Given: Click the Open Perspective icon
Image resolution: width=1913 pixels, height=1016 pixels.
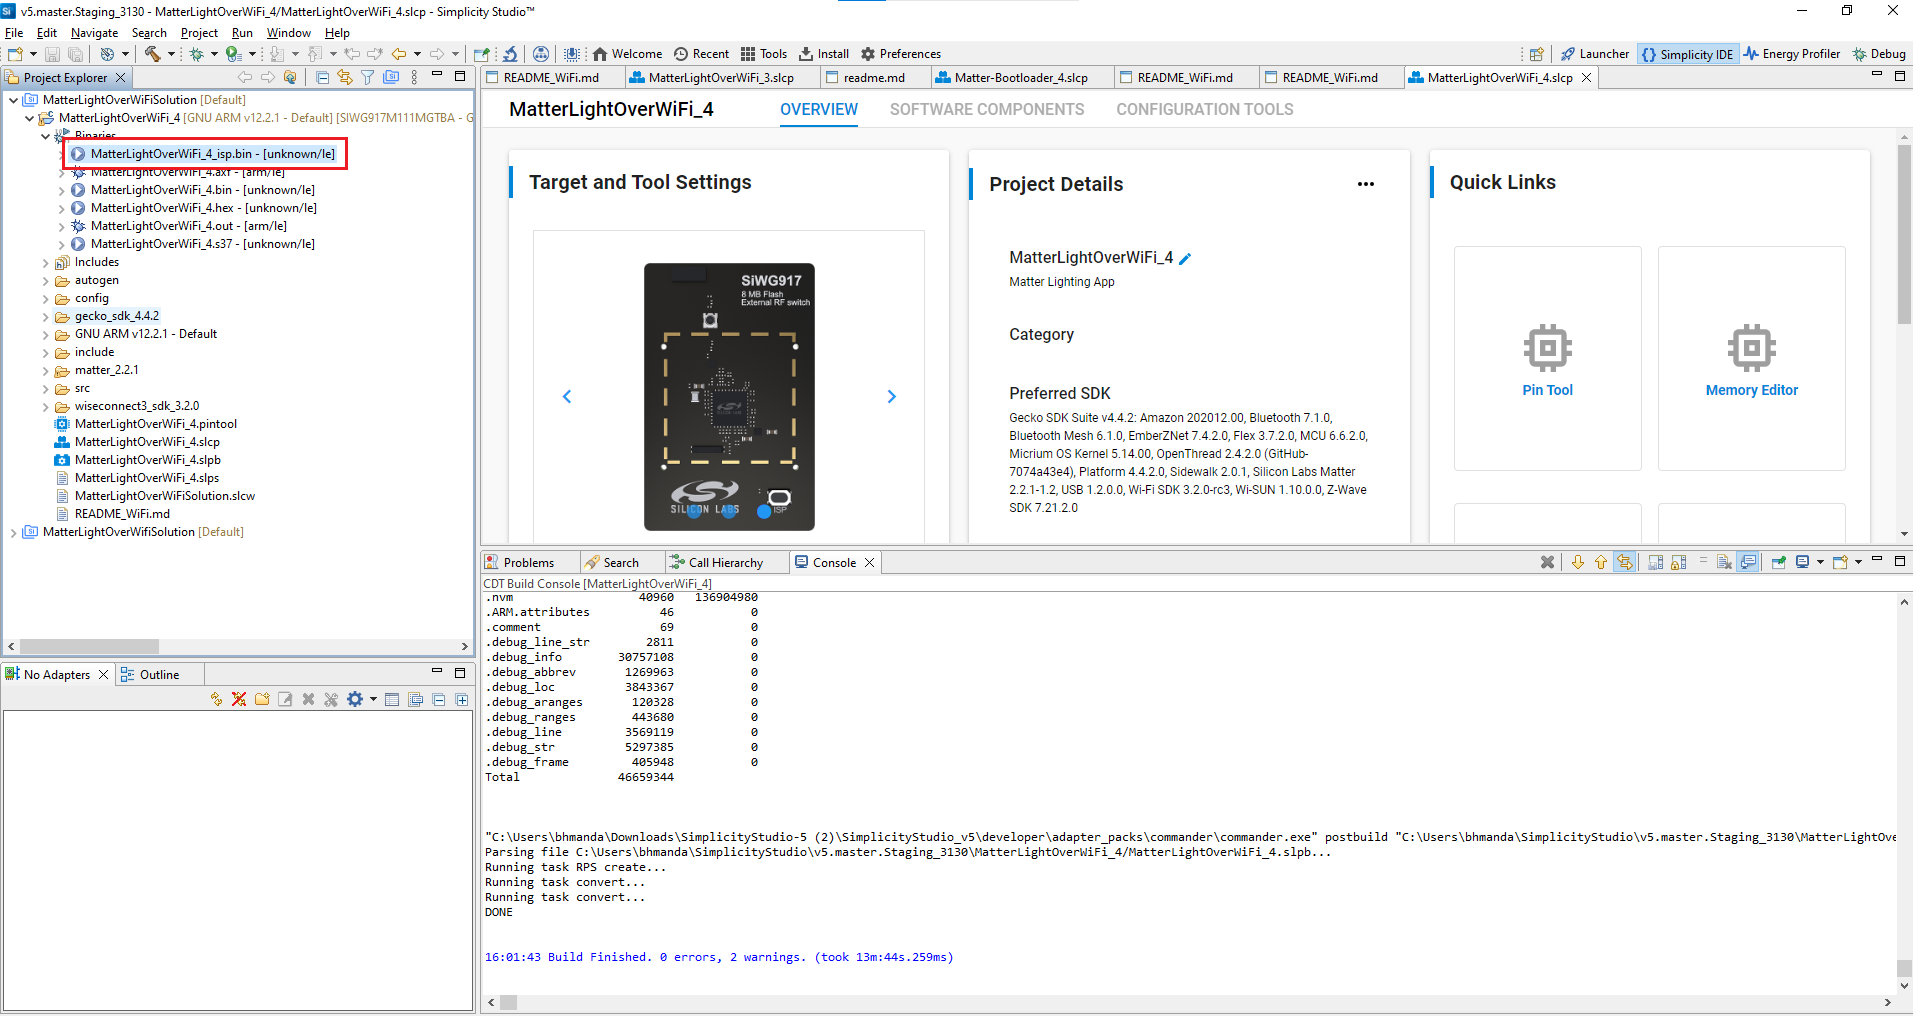Looking at the screenshot, I should [1537, 54].
